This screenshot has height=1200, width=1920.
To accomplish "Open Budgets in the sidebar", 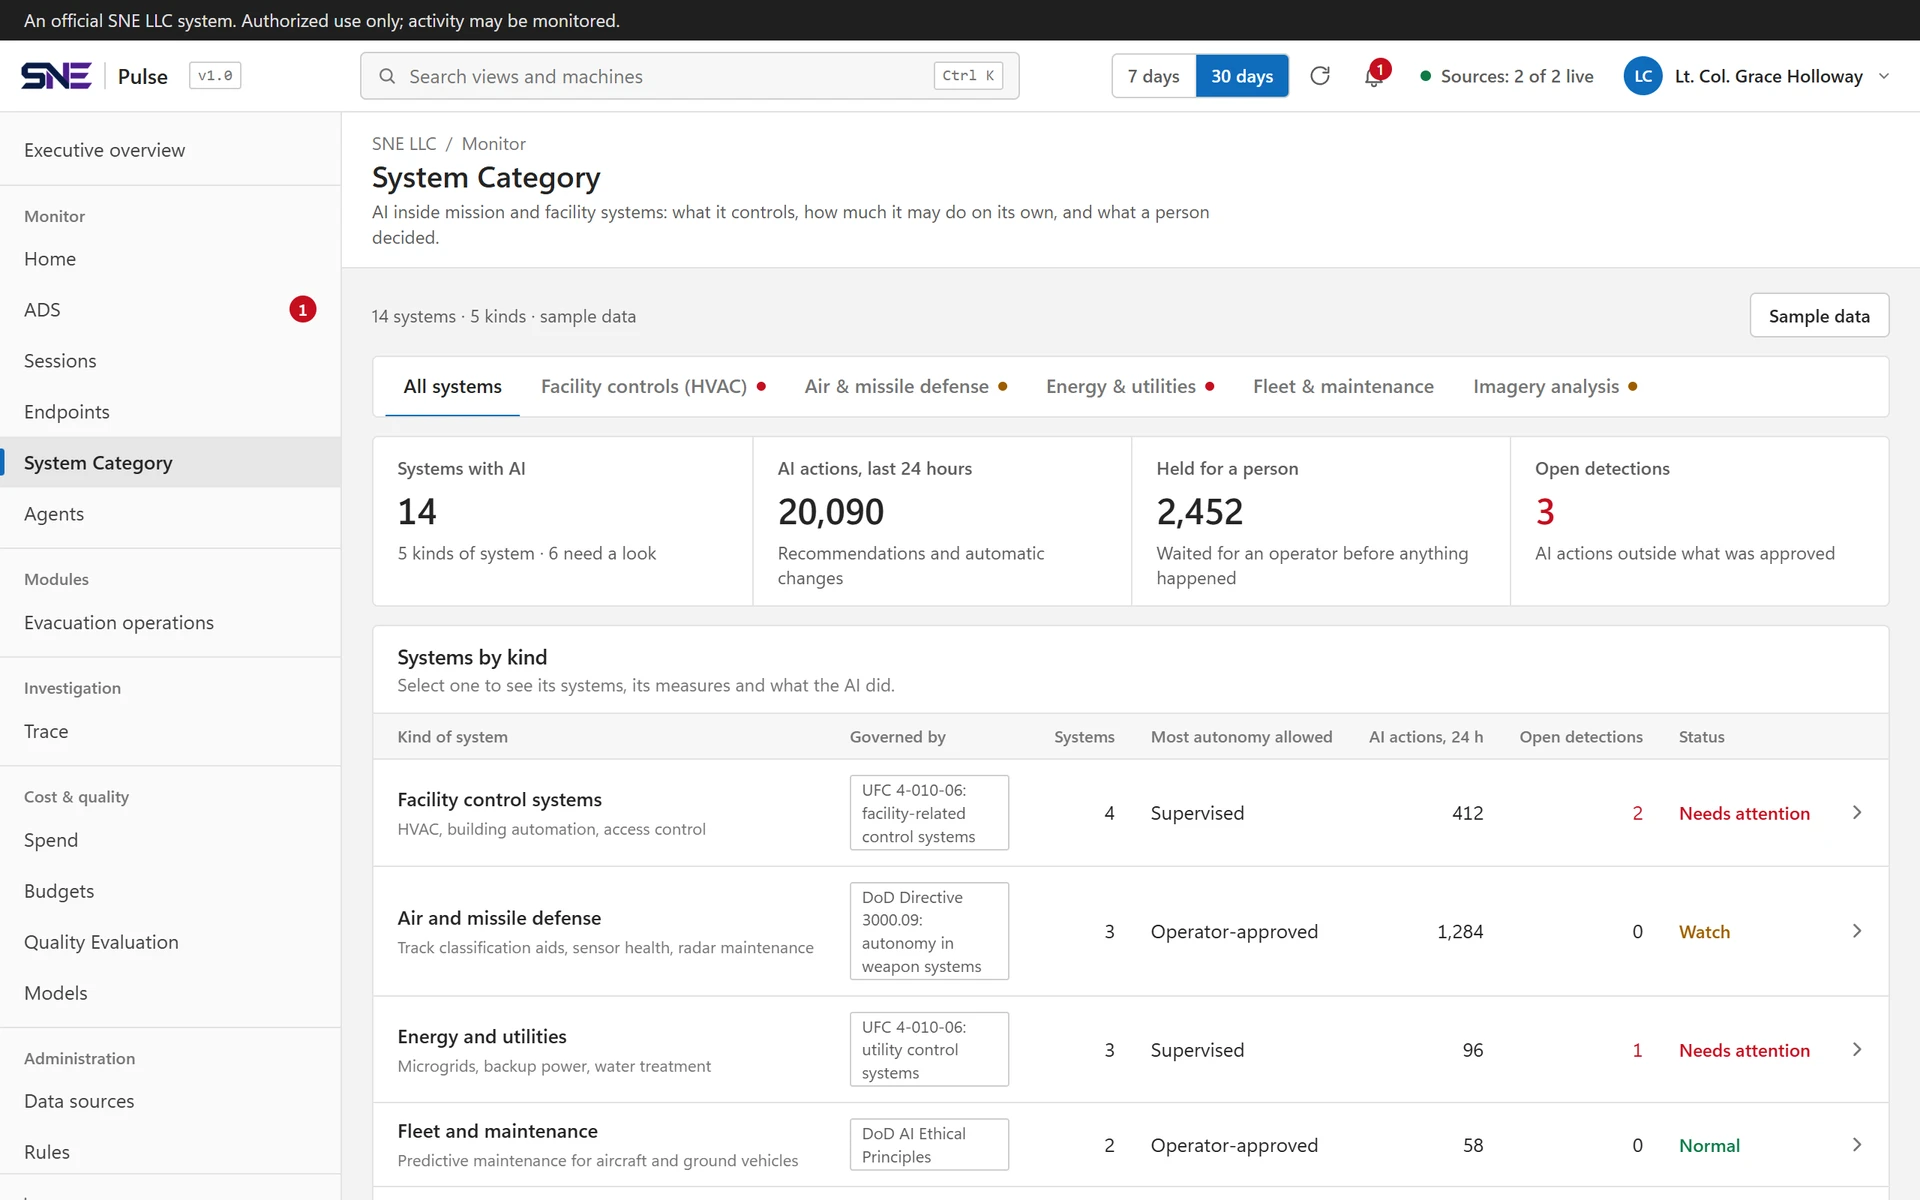I will [x=170, y=892].
